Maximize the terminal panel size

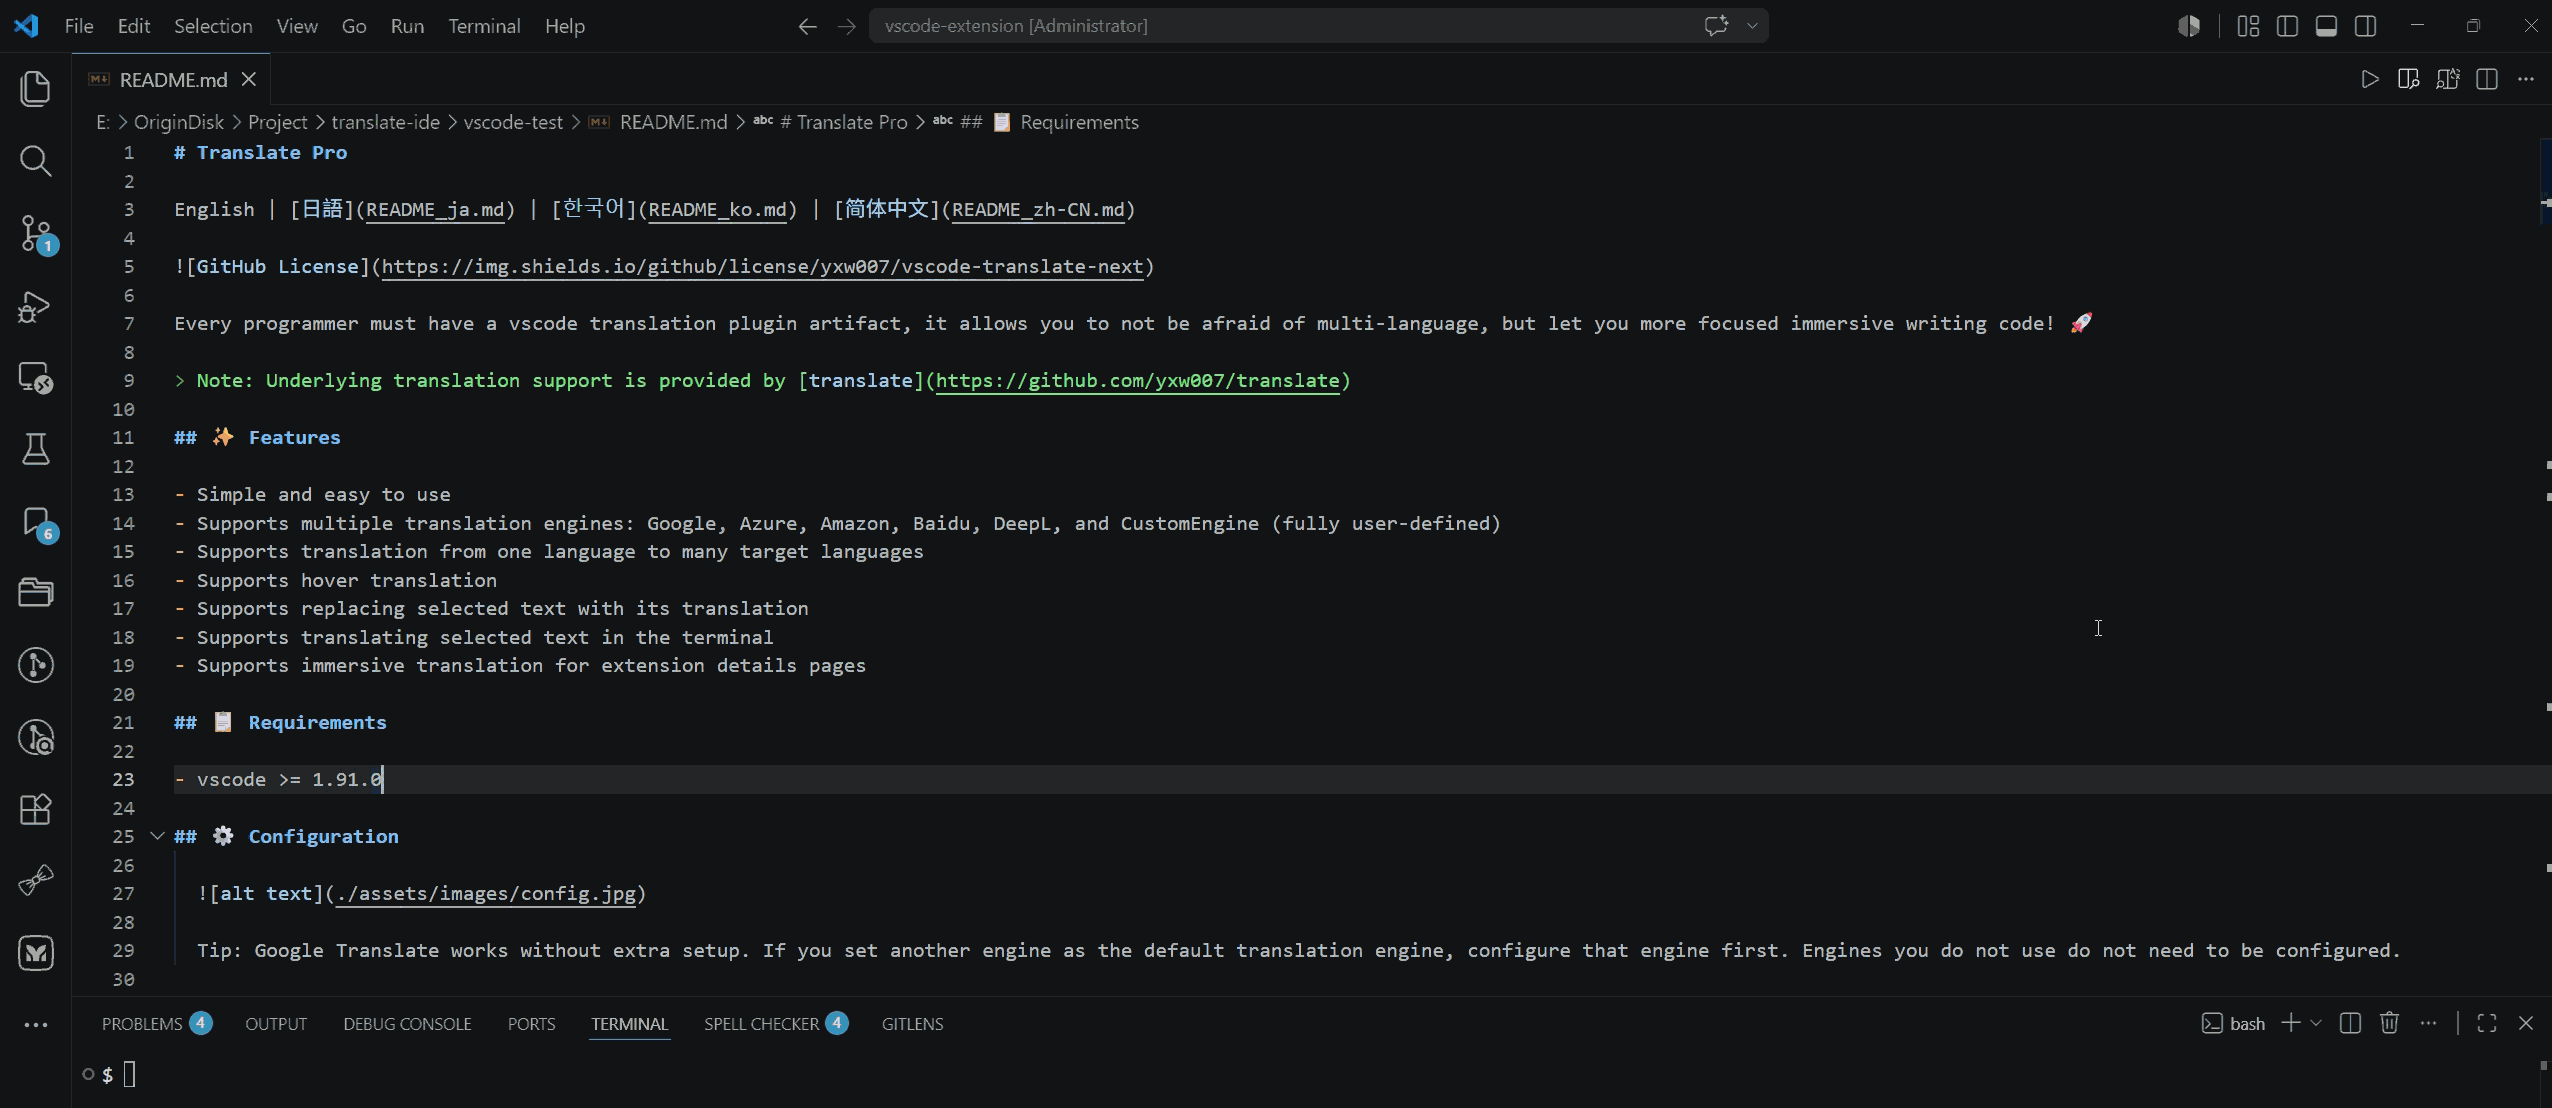(x=2487, y=1023)
